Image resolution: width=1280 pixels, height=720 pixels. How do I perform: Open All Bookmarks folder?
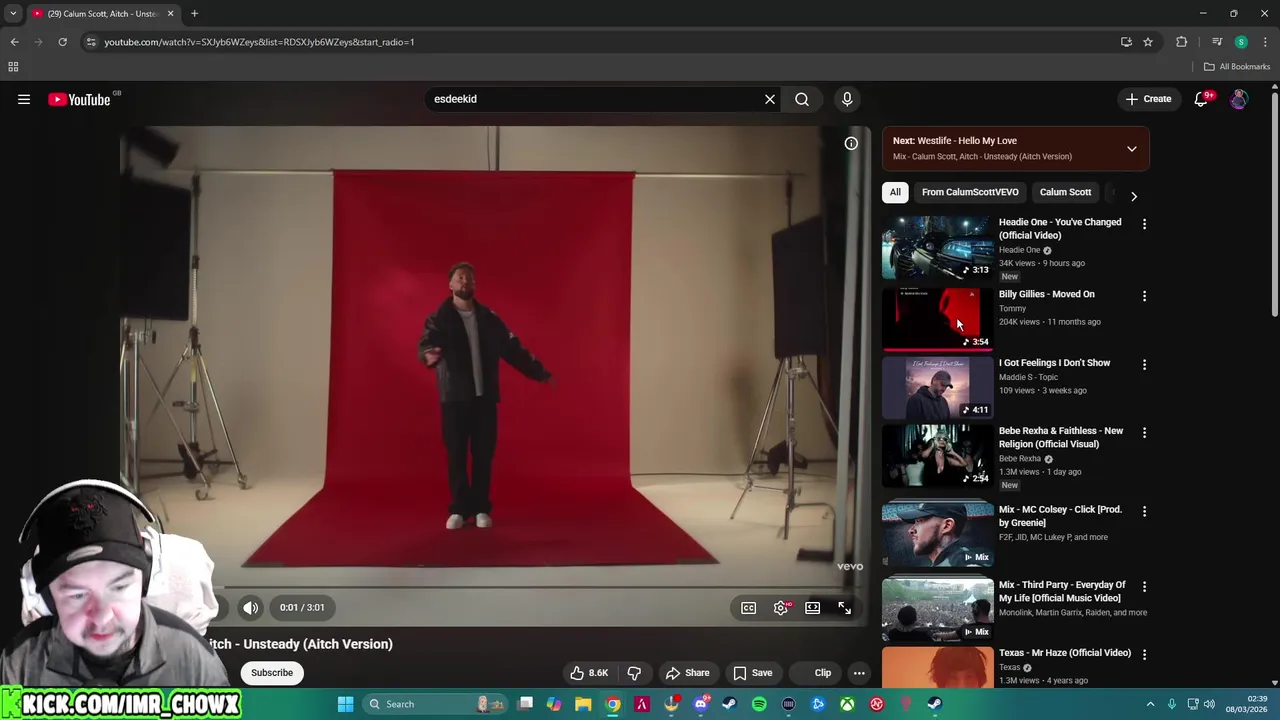[1237, 67]
